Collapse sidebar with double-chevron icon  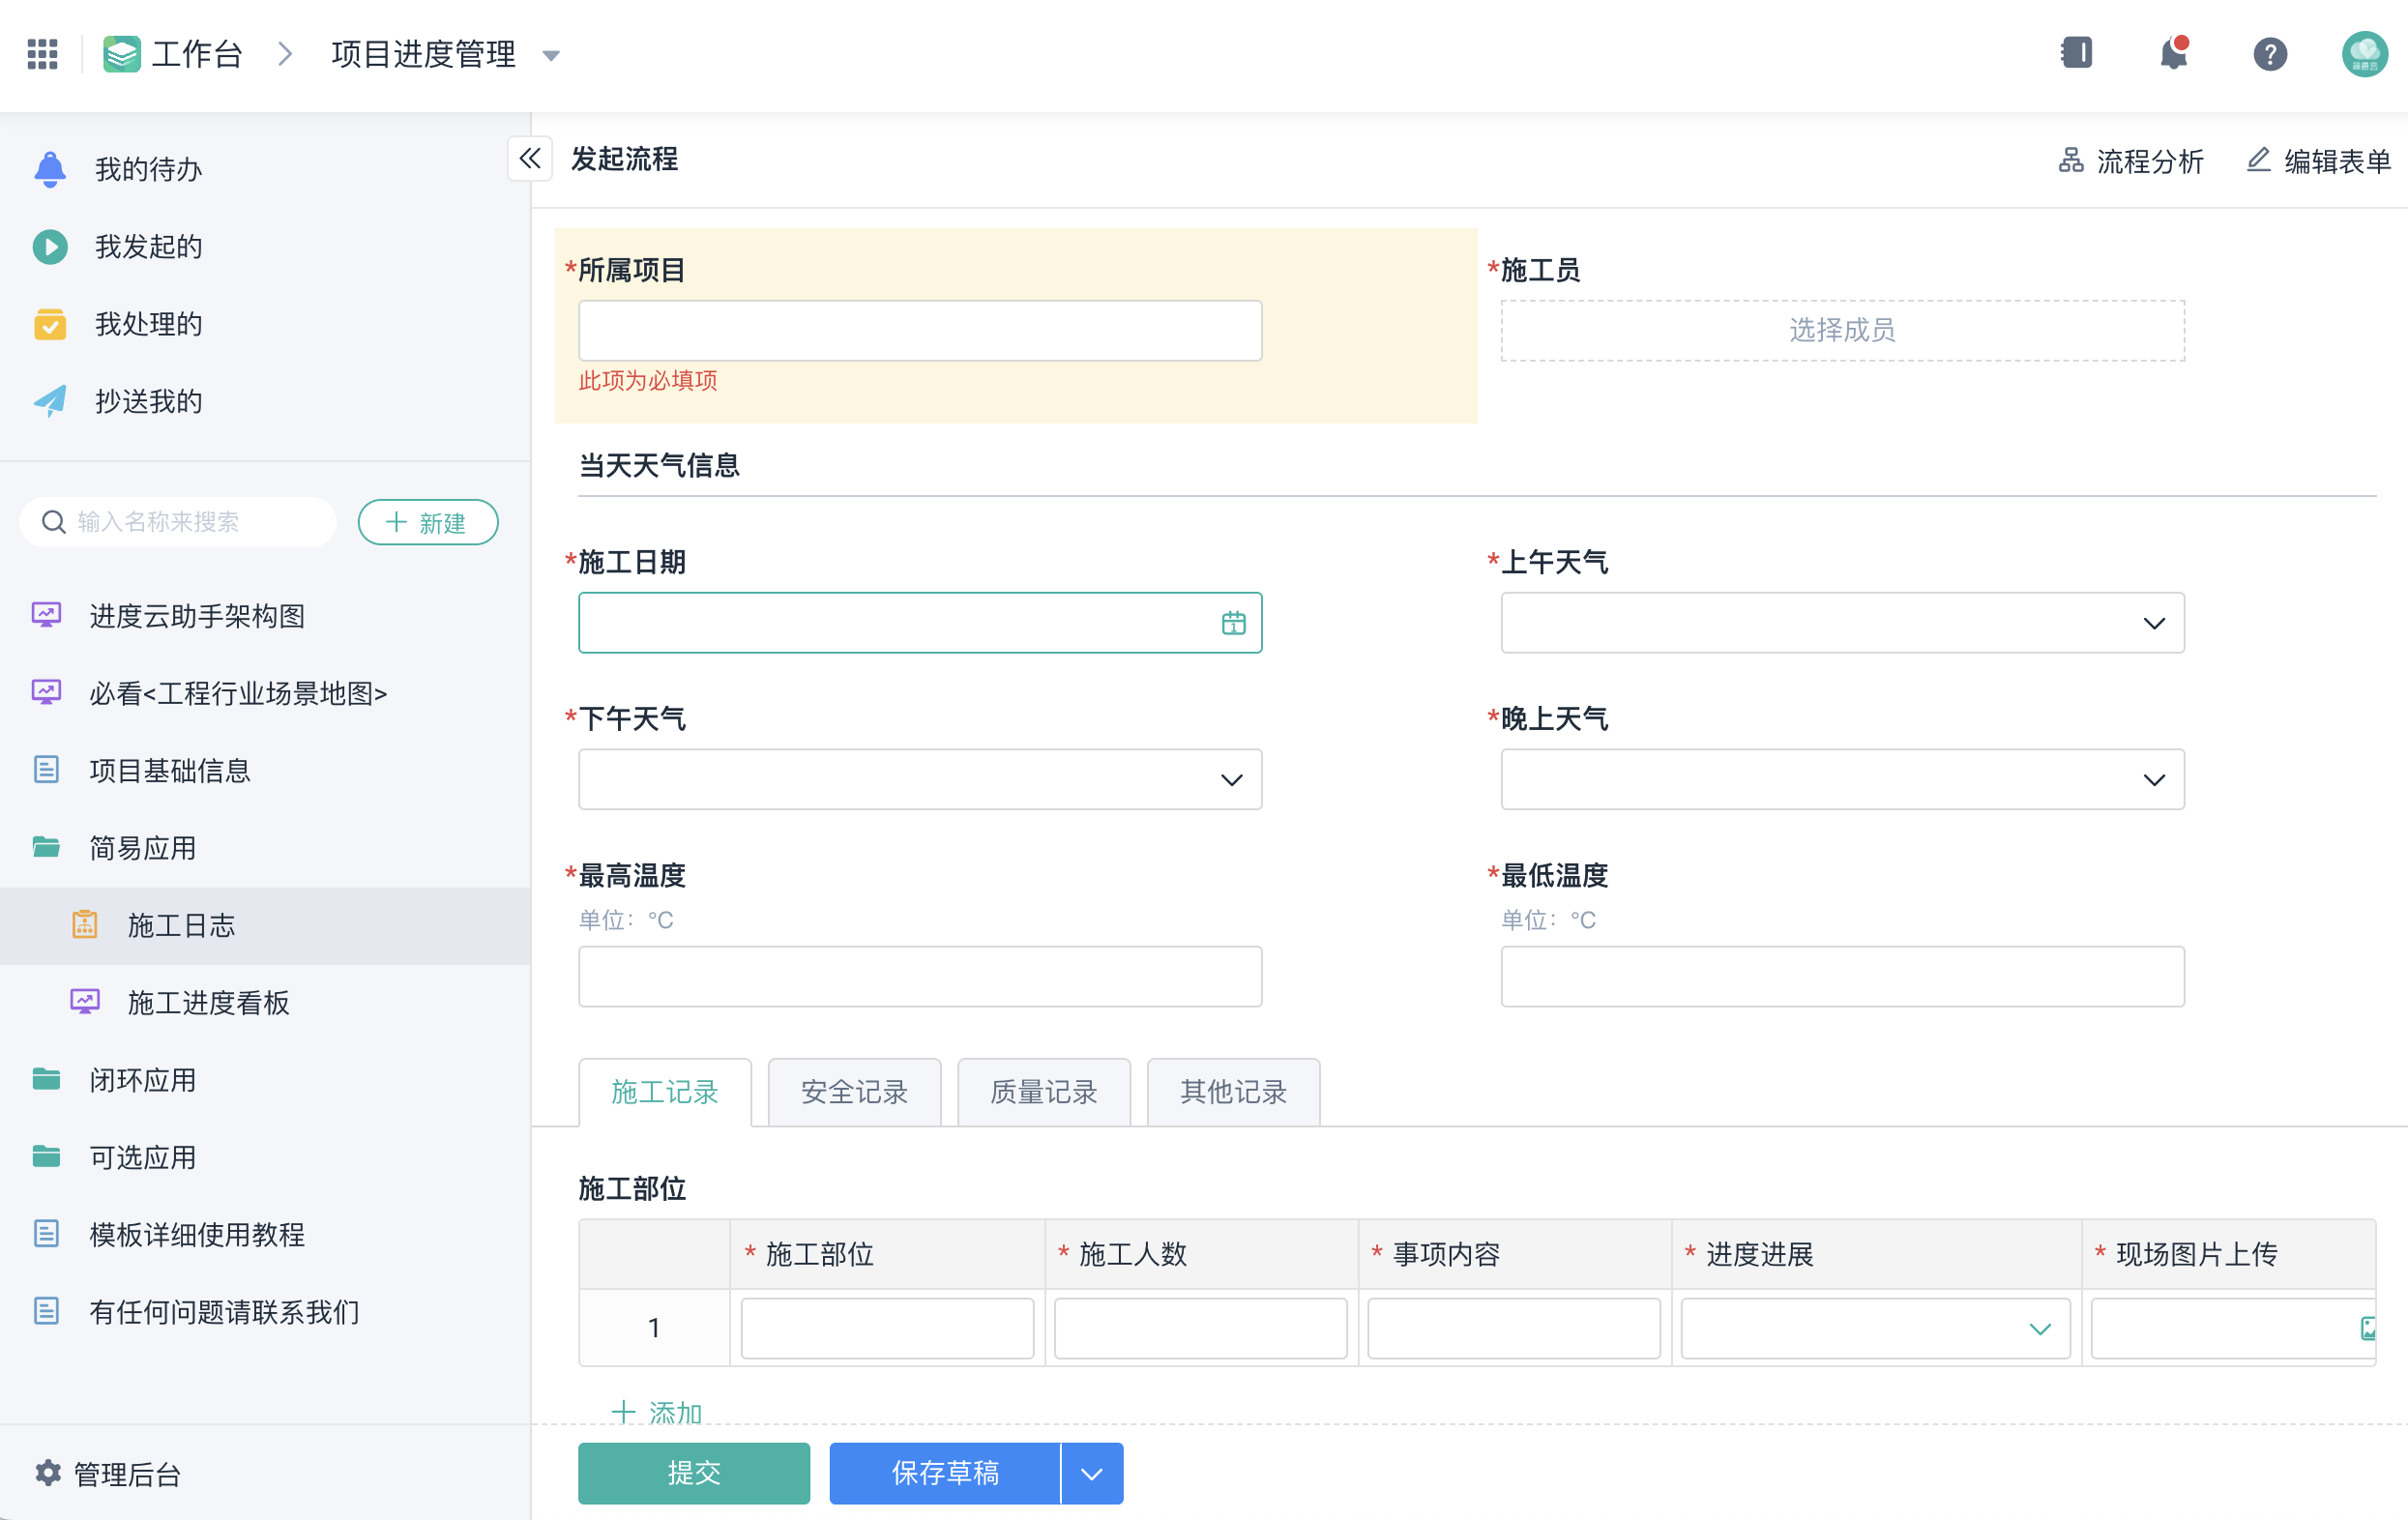coord(530,159)
